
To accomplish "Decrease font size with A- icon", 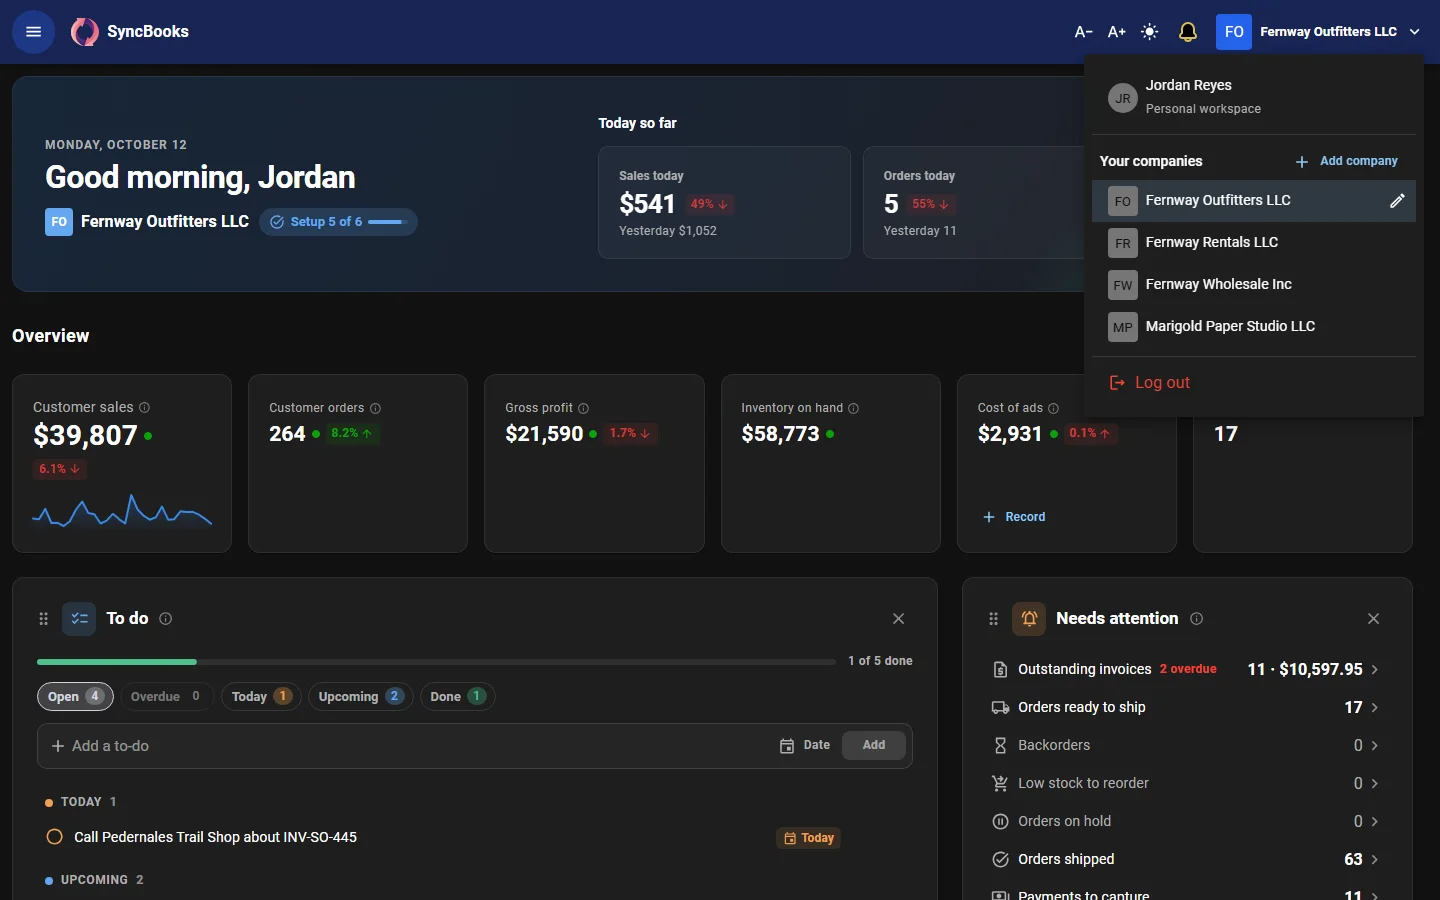I will [1083, 32].
